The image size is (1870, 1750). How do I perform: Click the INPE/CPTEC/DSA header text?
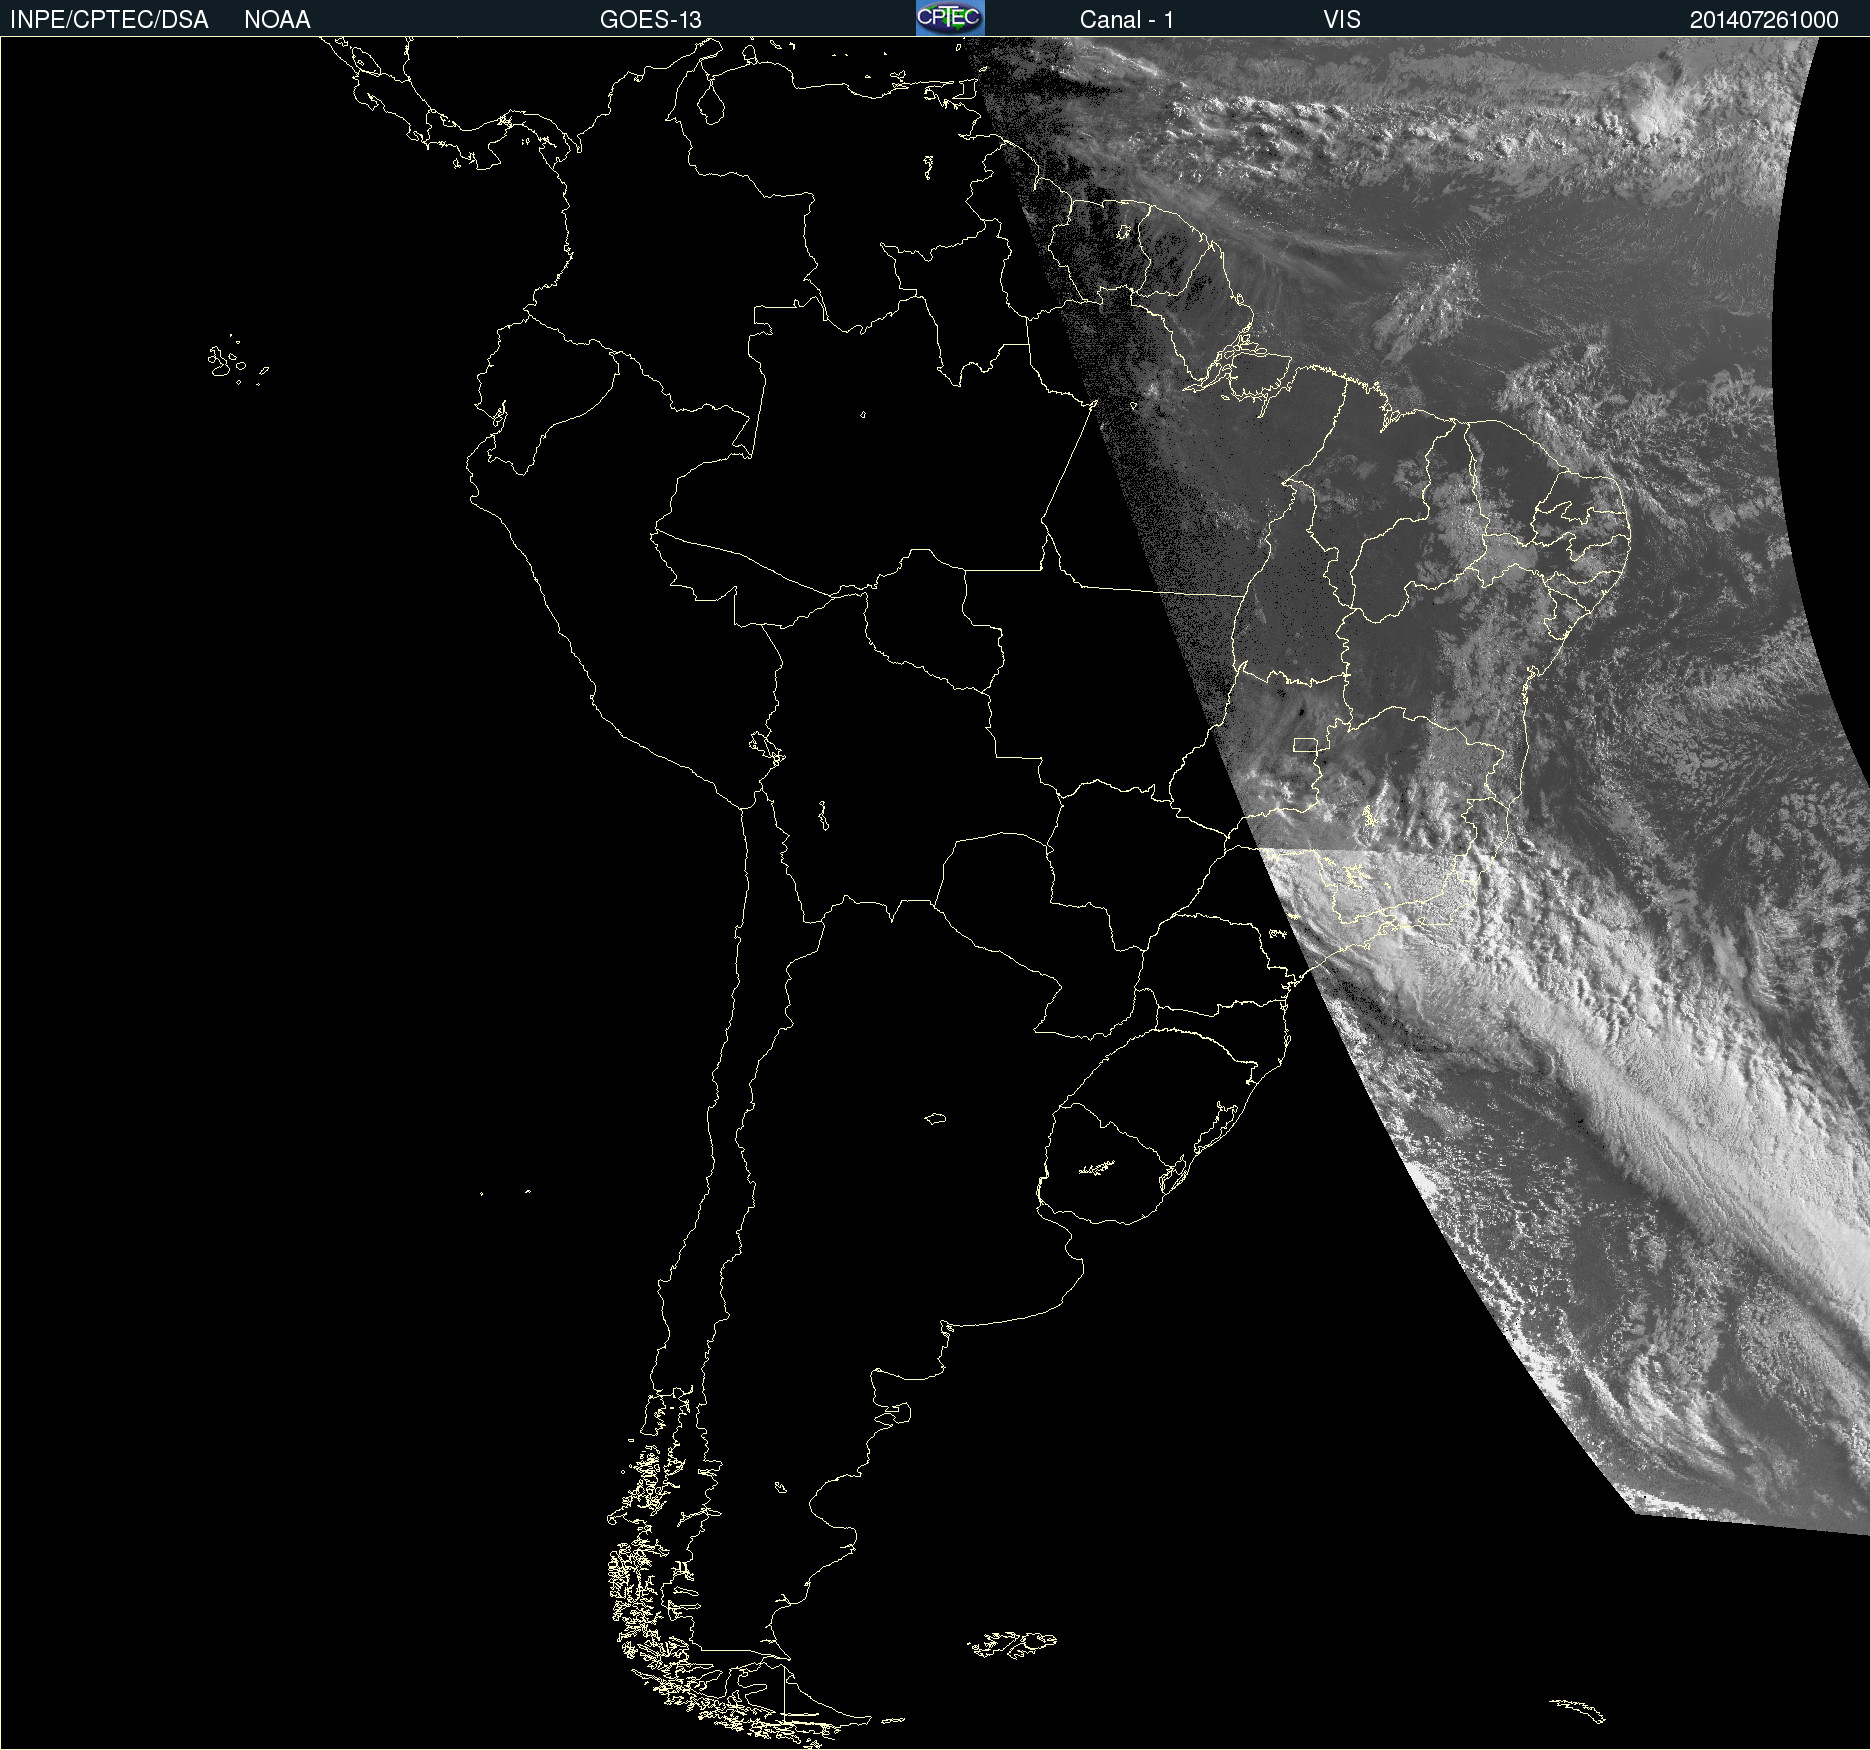[x=109, y=20]
